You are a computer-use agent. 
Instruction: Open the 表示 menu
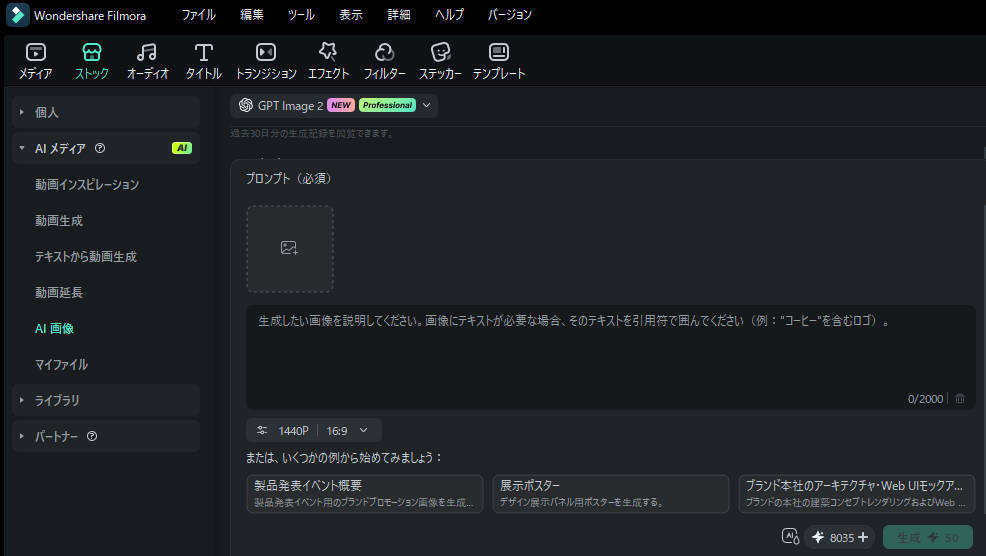coord(350,14)
